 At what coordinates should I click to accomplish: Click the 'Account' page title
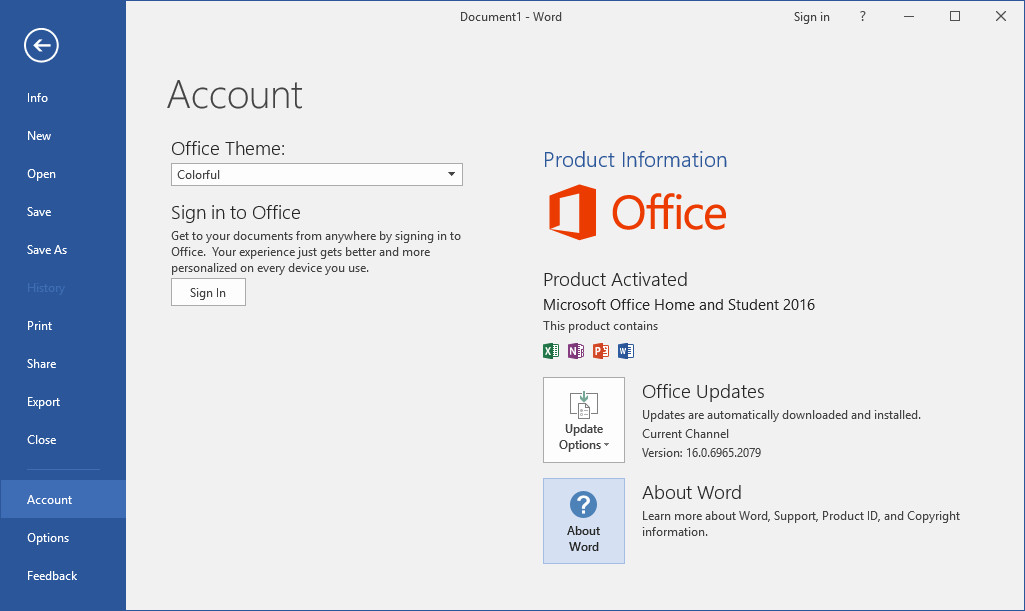(235, 95)
